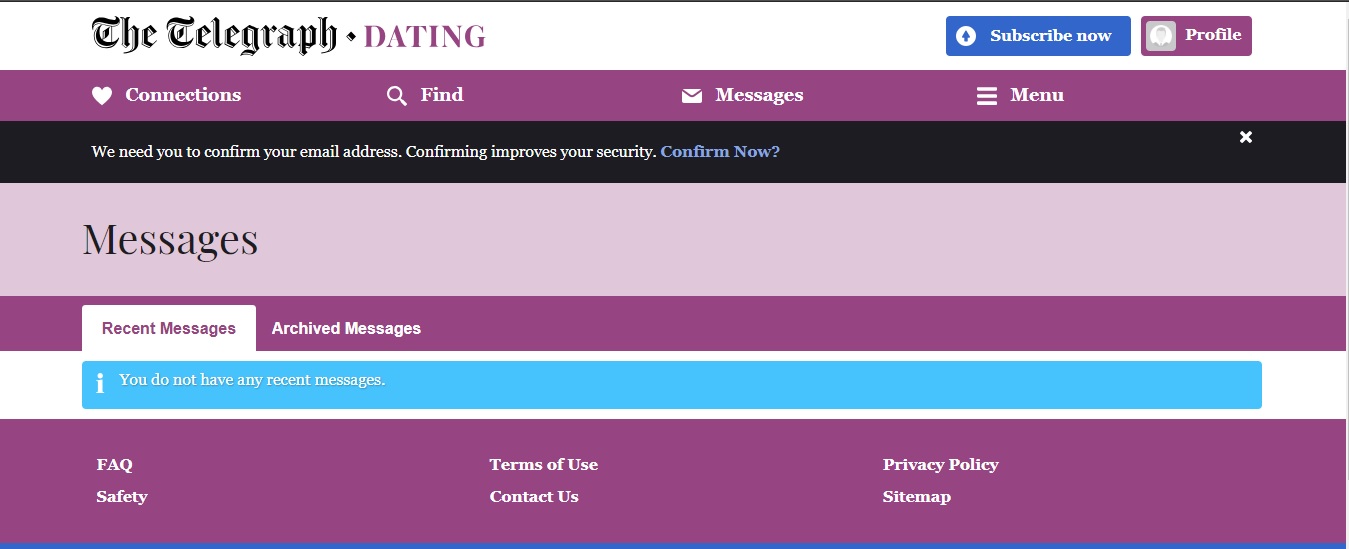Open the FAQ footer link
Screen dimensions: 1349x549
tap(115, 465)
